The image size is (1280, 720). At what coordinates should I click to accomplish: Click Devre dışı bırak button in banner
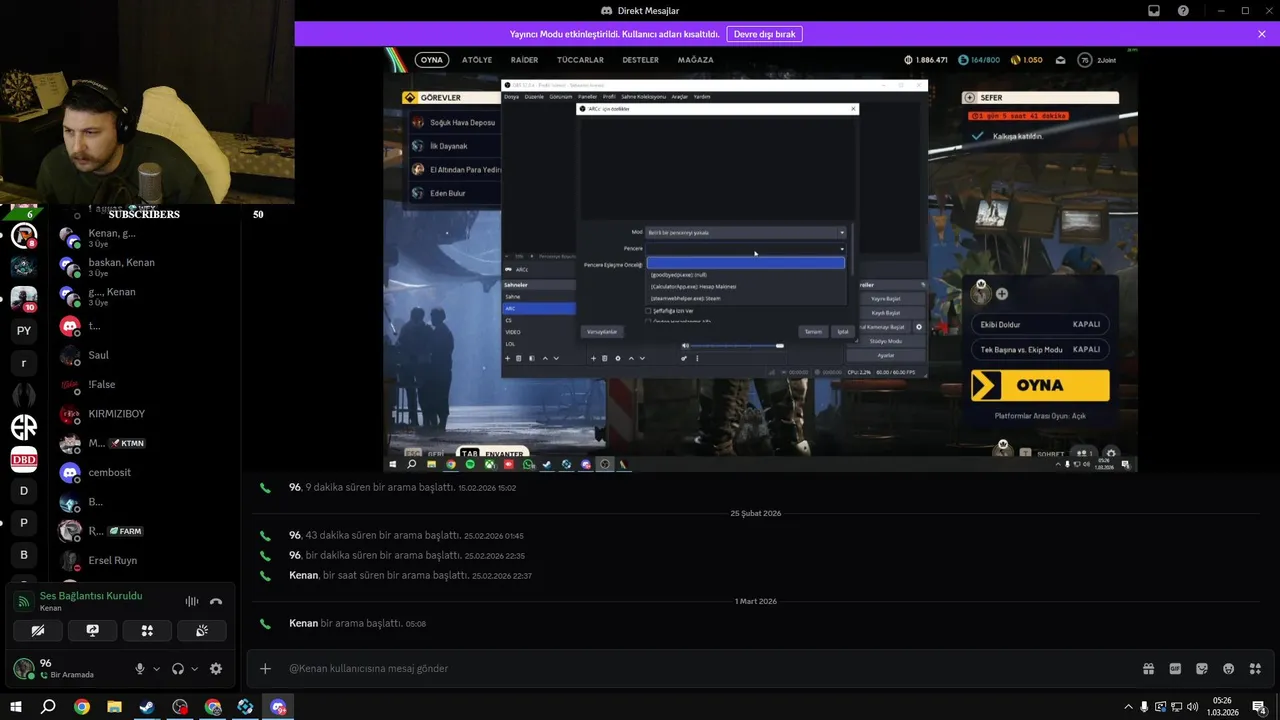764,34
